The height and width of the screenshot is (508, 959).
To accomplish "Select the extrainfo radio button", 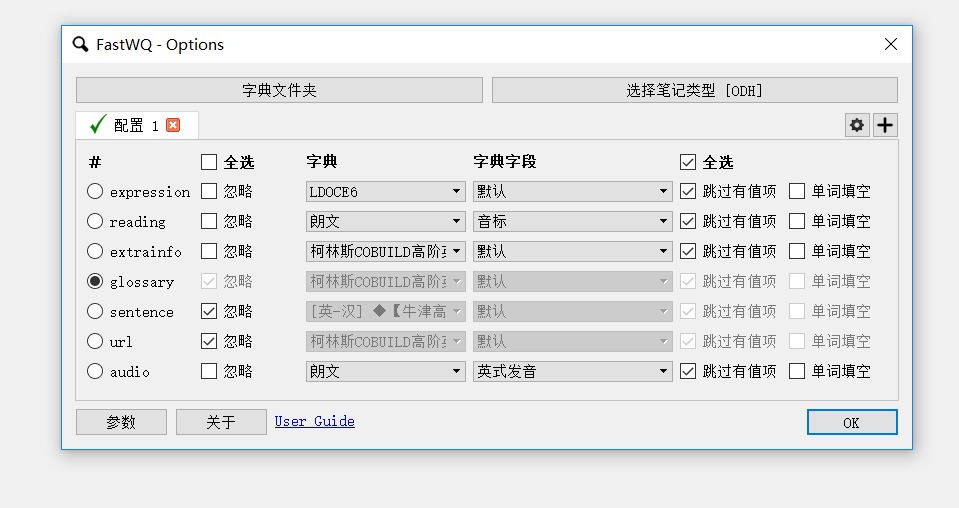I will click(95, 251).
